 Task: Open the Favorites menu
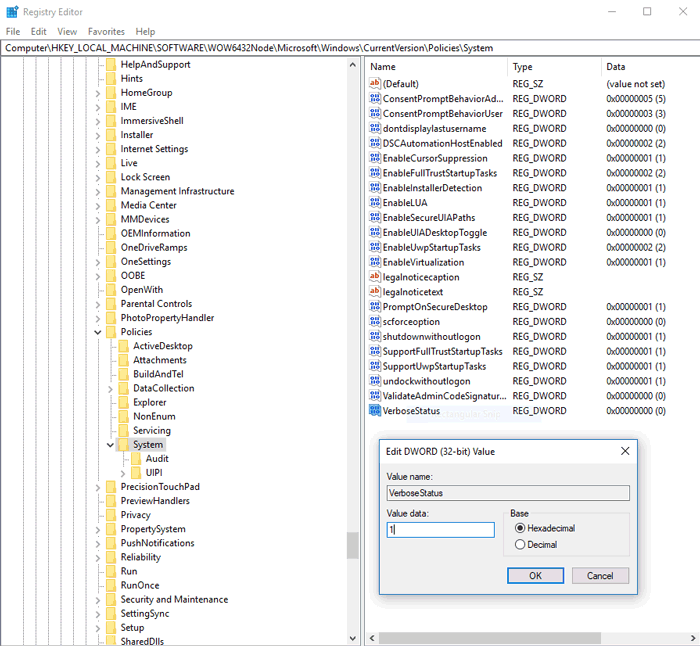106,32
